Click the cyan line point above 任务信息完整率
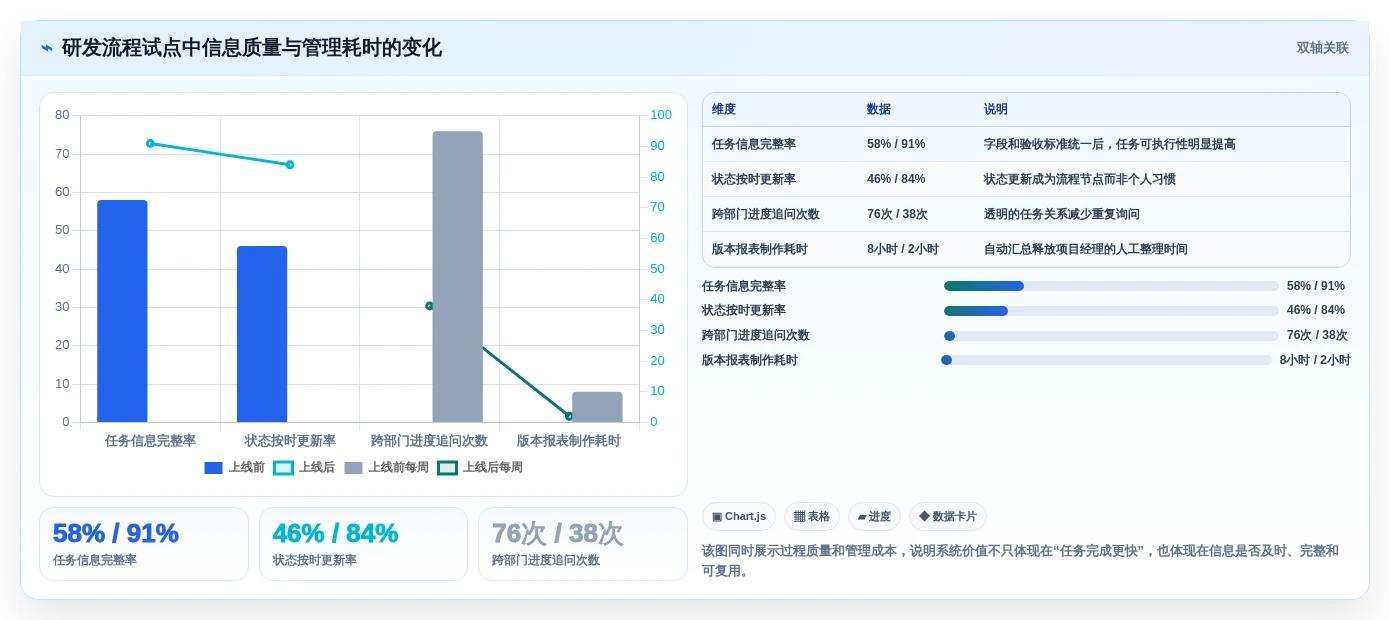 pos(150,143)
